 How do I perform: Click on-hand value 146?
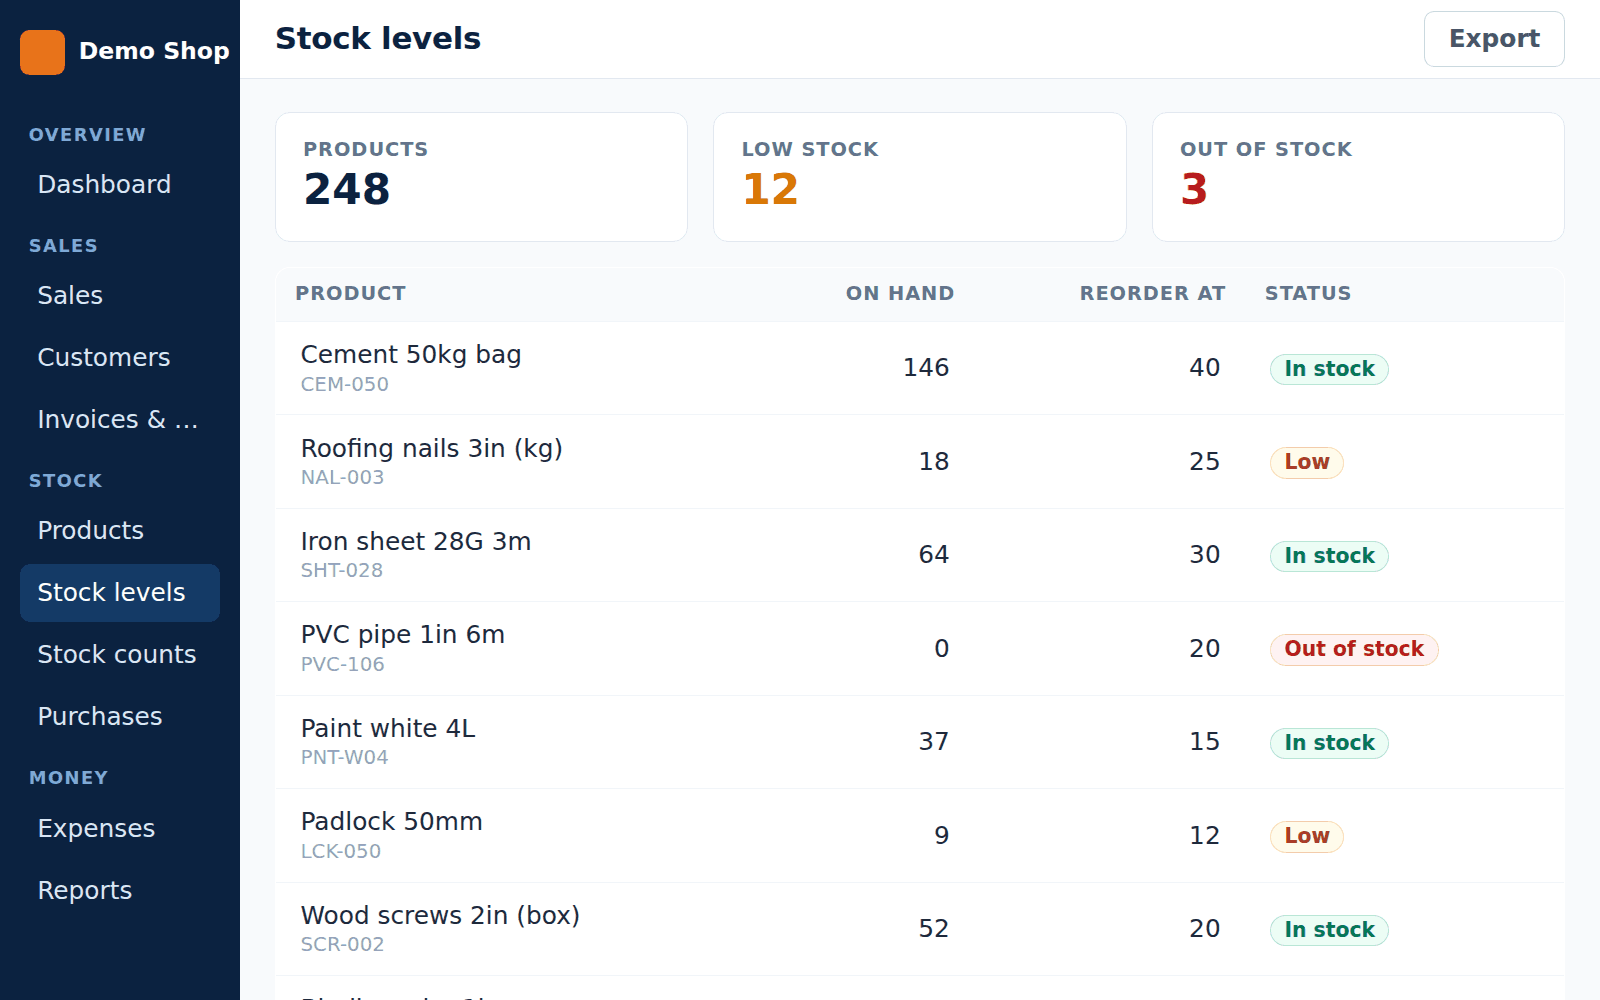tap(926, 368)
